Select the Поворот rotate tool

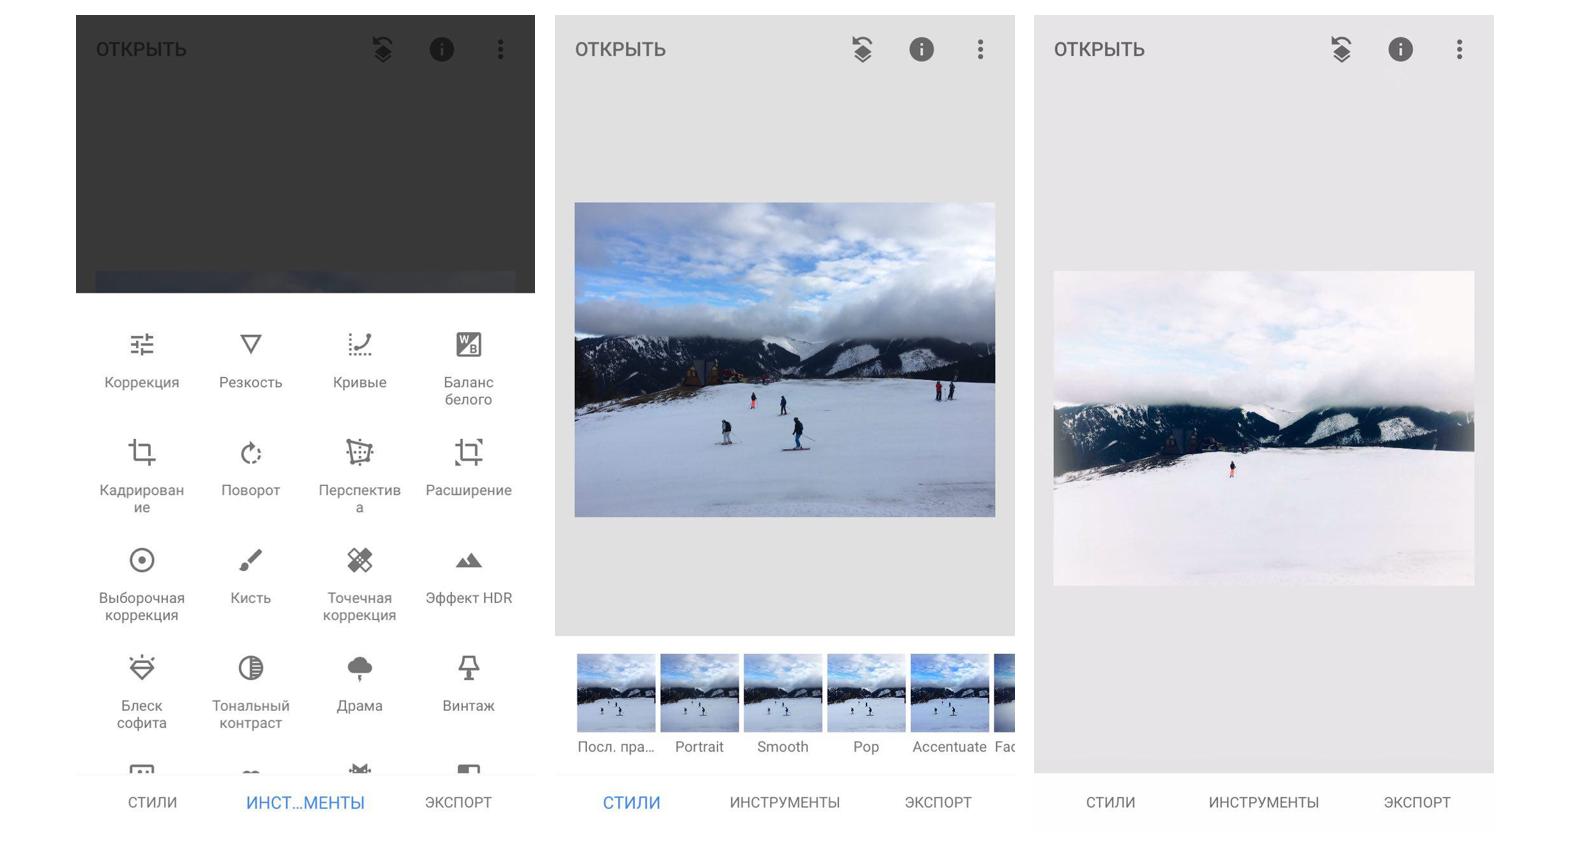(250, 467)
